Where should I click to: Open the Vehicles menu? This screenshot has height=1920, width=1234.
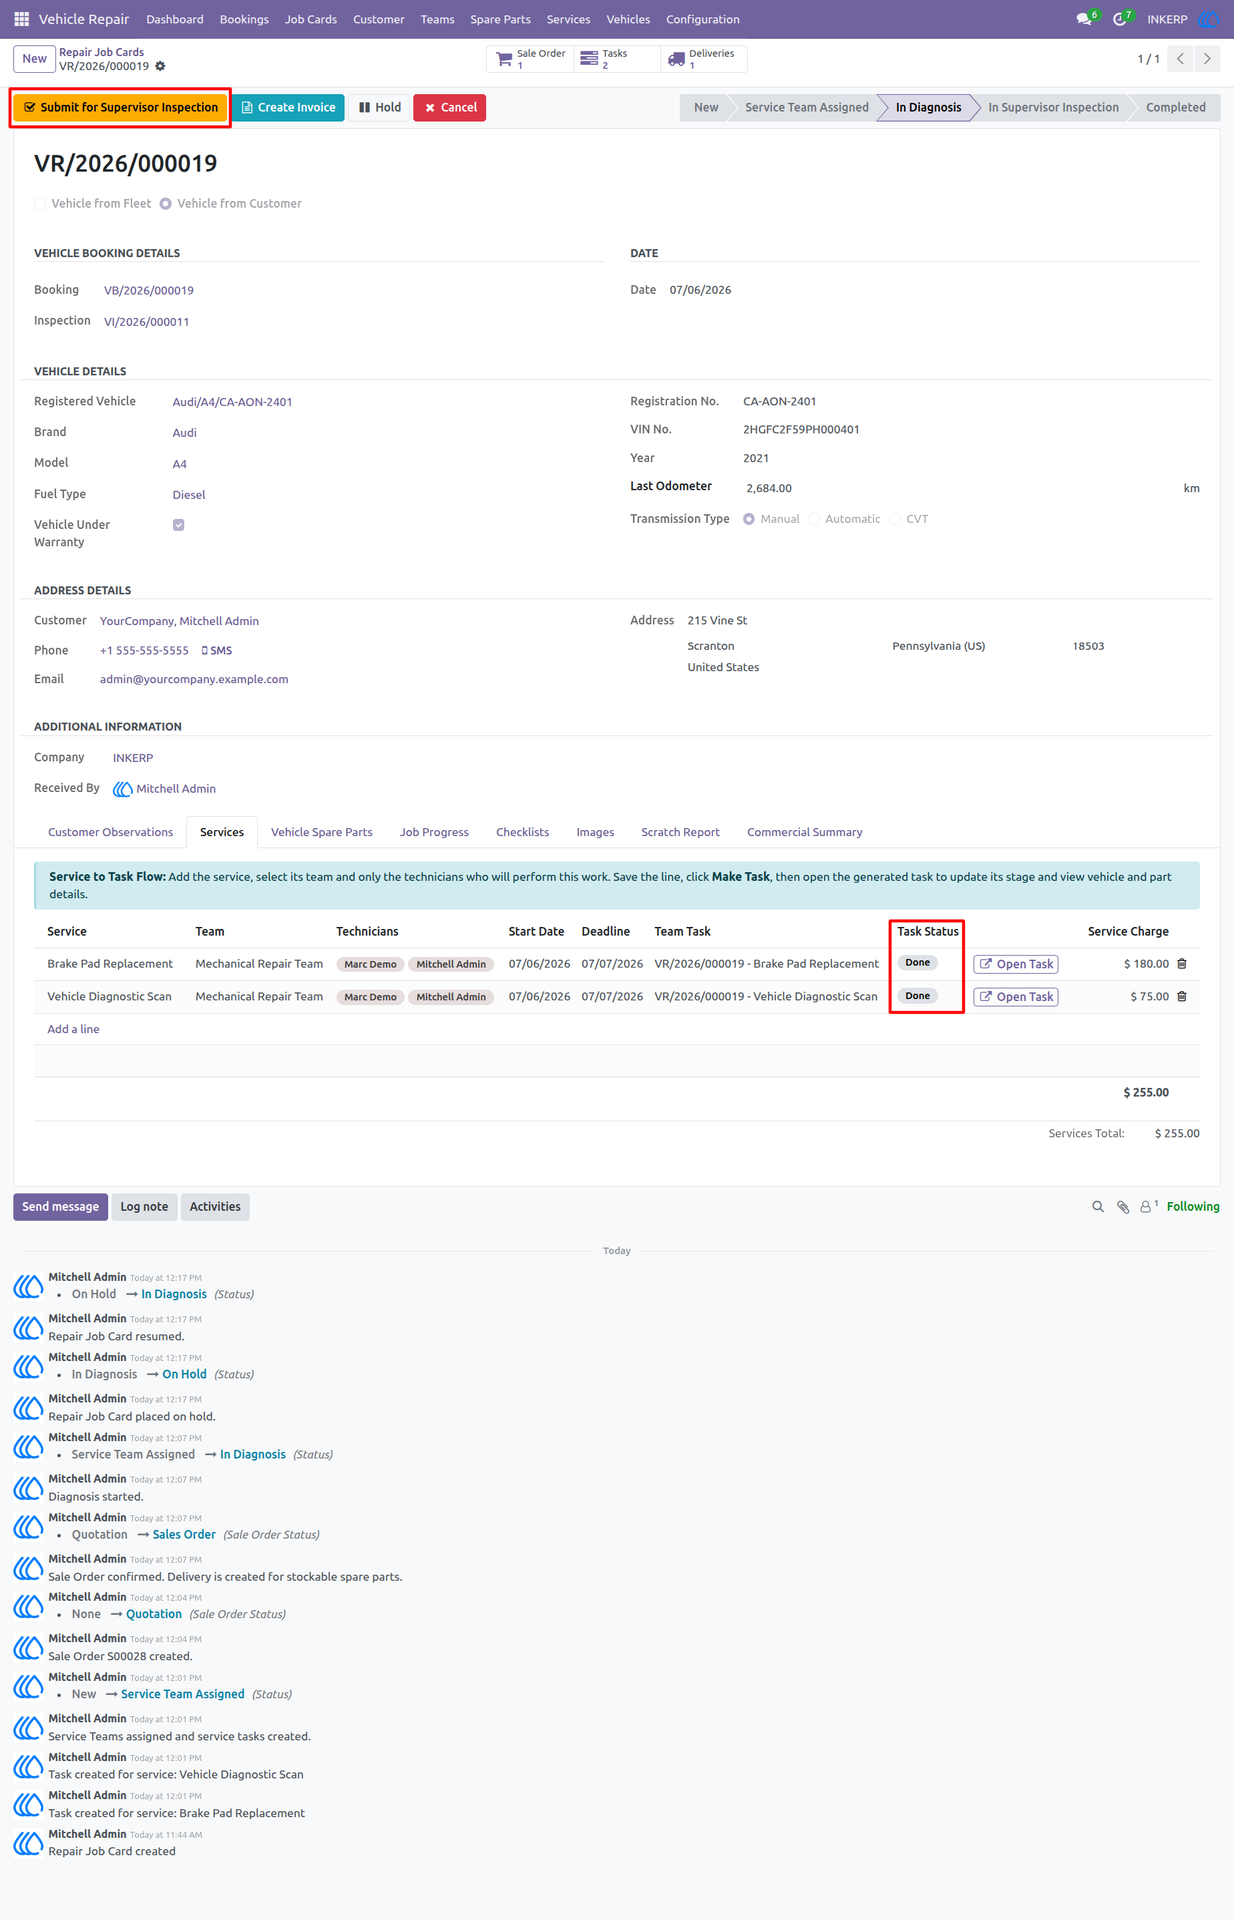[628, 19]
